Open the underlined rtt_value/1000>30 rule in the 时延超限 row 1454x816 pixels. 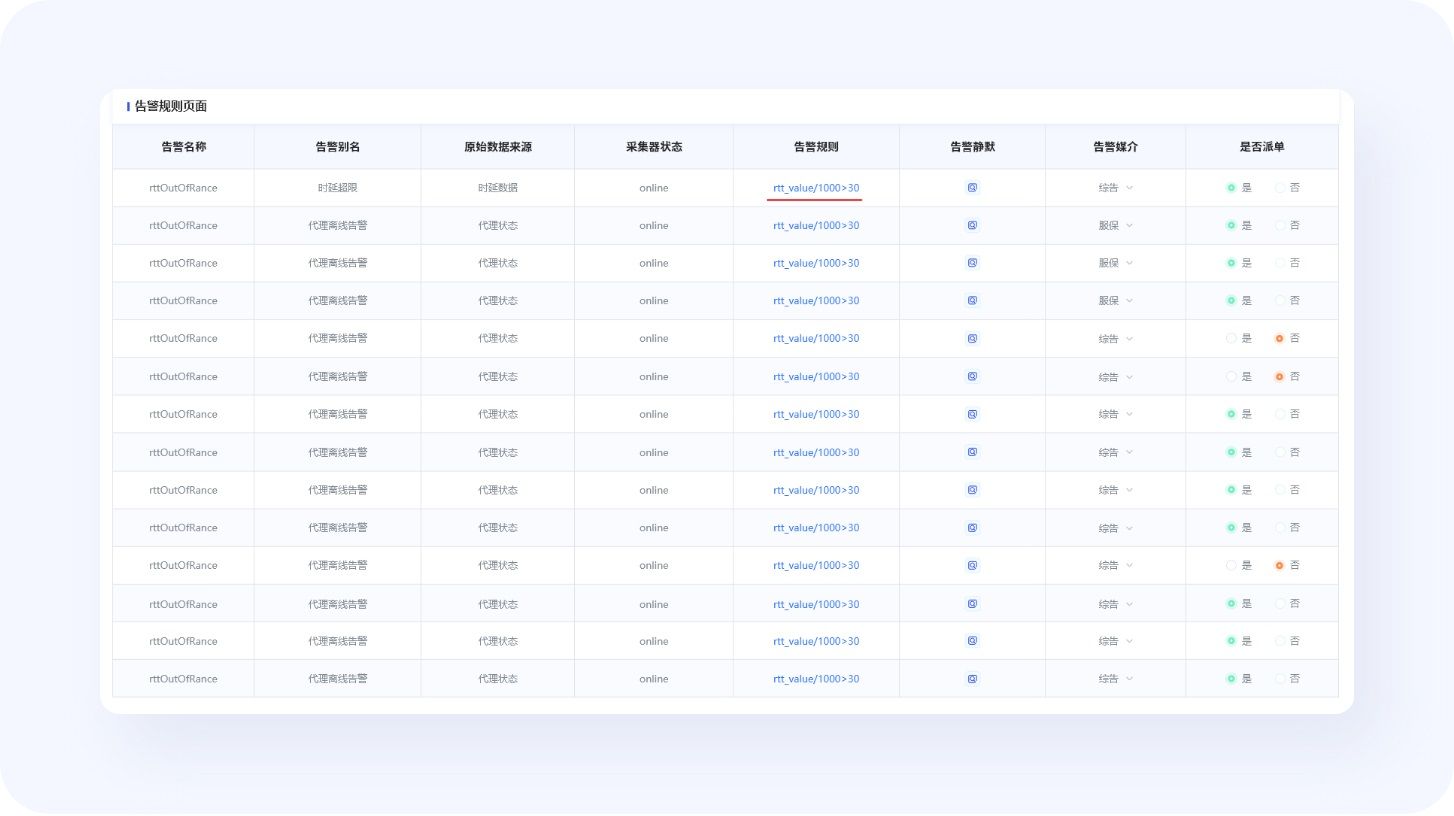tap(816, 187)
